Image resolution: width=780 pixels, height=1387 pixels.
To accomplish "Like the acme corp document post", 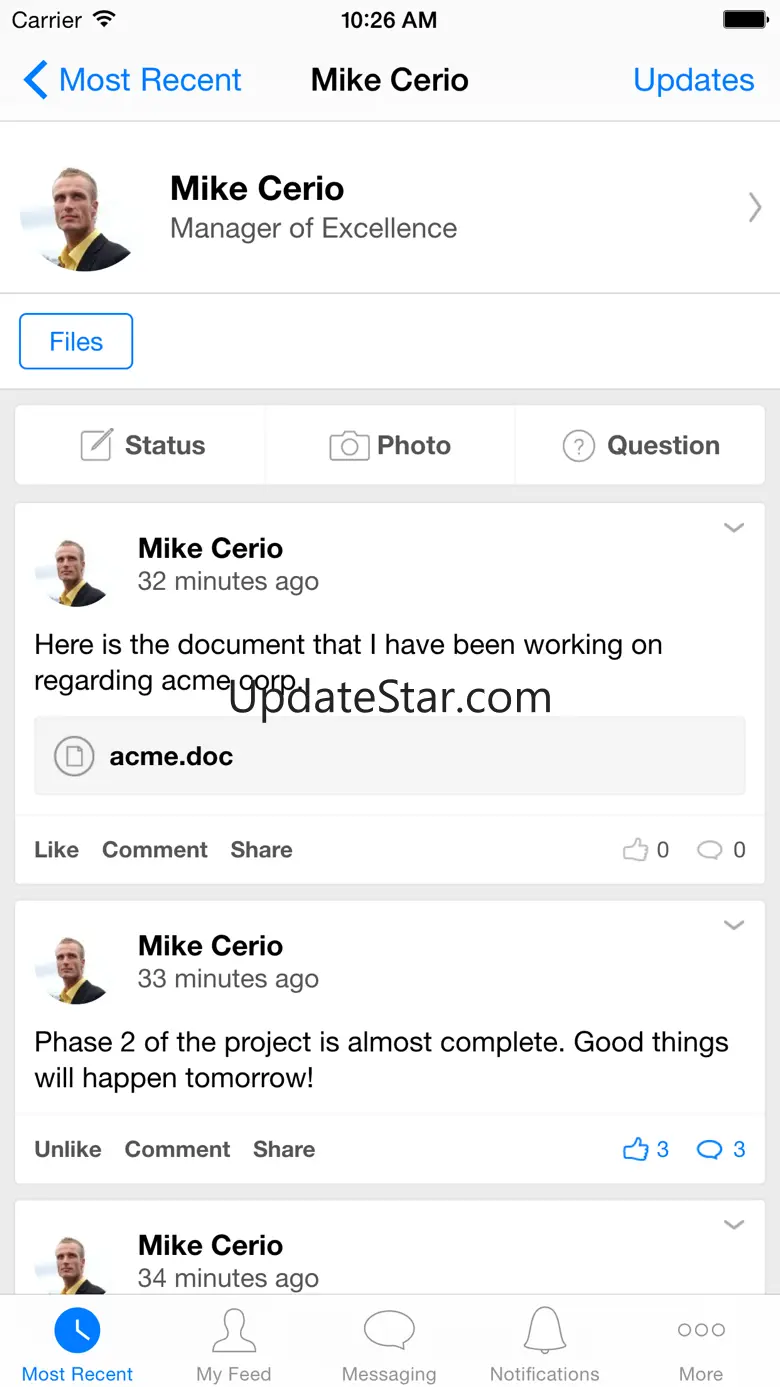I will [56, 849].
